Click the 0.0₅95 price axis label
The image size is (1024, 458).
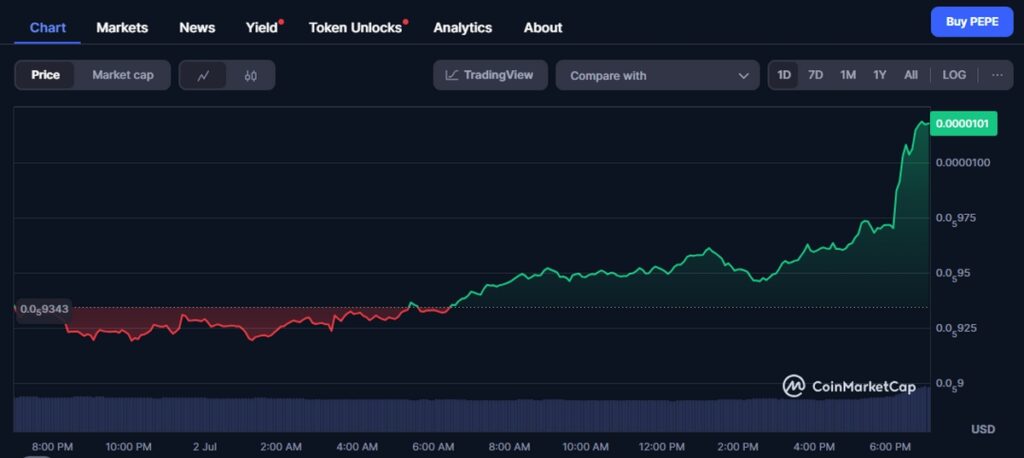tap(953, 273)
